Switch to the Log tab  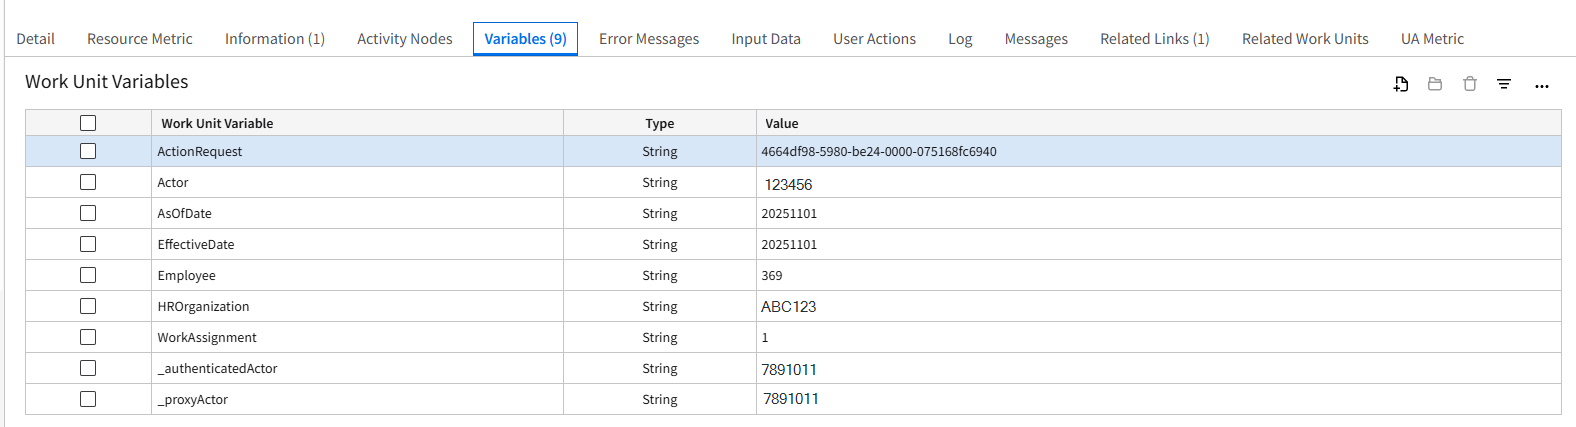960,39
